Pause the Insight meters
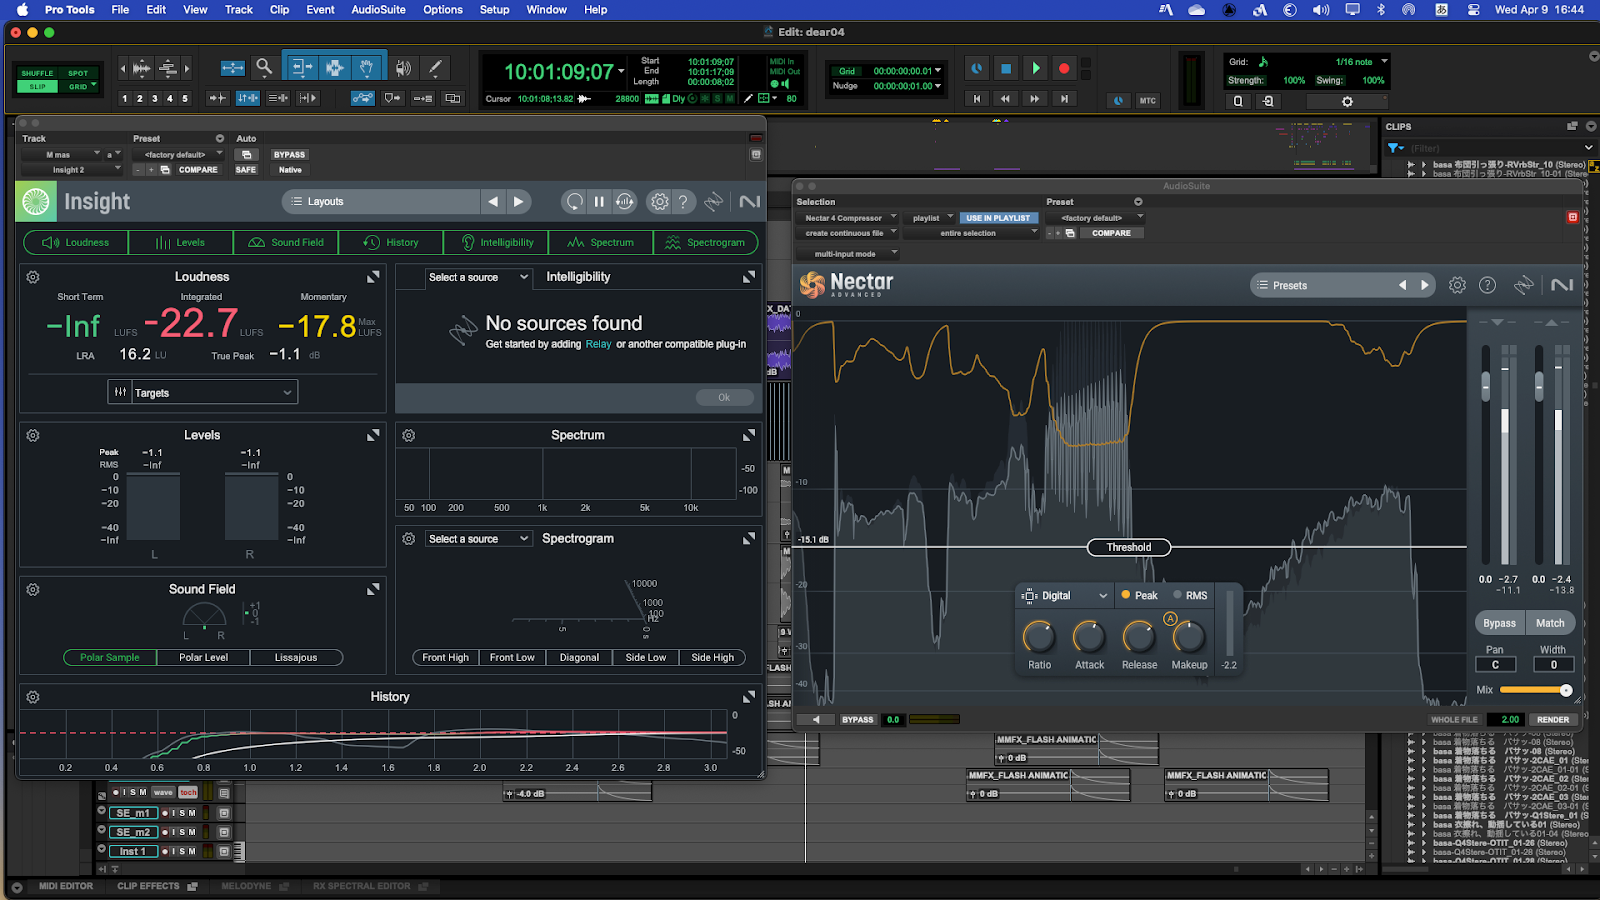 pyautogui.click(x=599, y=202)
